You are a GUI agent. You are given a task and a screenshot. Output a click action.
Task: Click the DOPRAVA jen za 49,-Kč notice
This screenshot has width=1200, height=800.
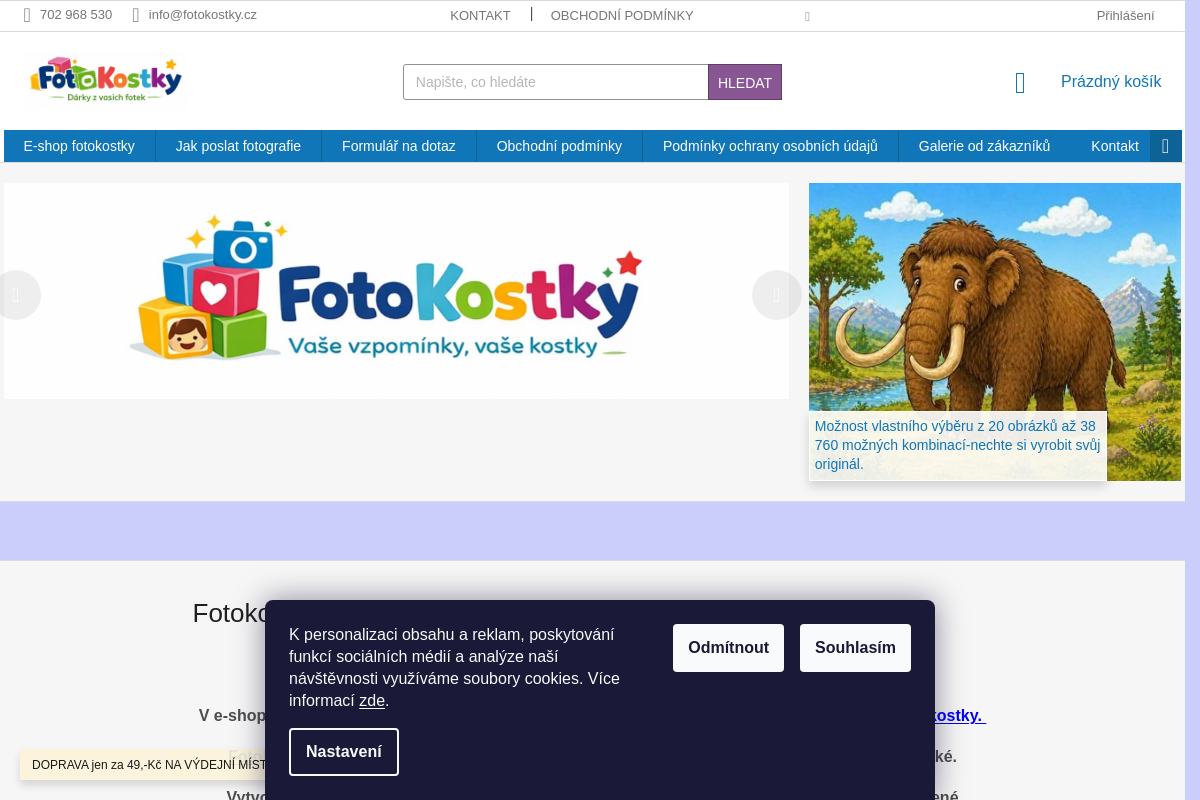pyautogui.click(x=143, y=765)
